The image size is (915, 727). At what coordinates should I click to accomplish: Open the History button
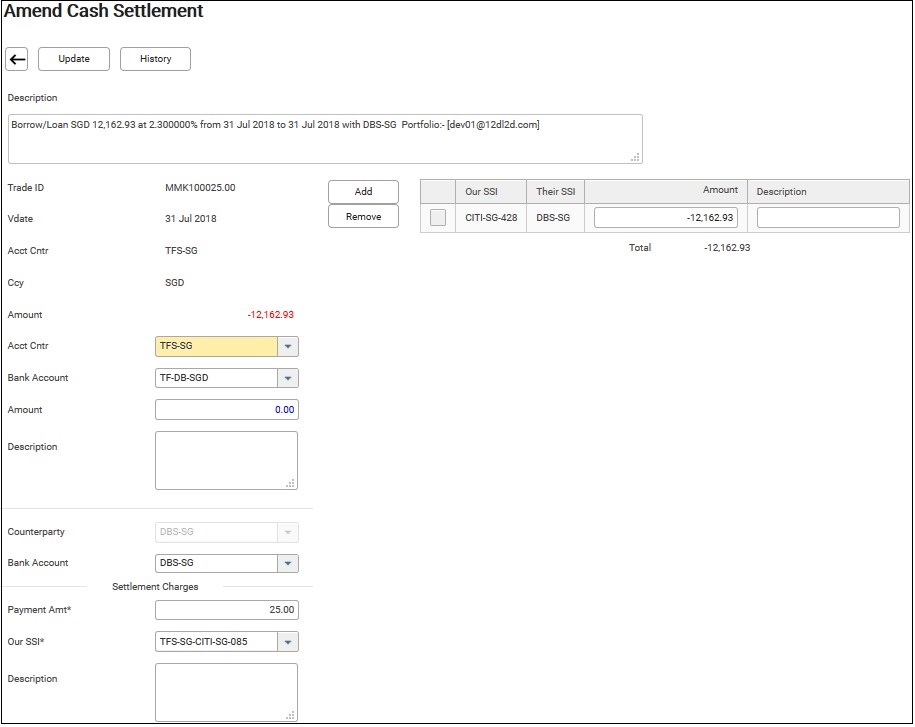pos(155,59)
